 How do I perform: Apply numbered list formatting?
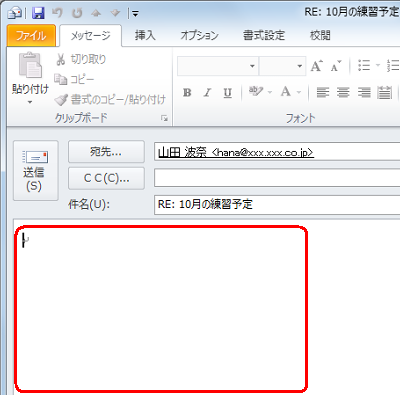pyautogui.click(x=393, y=66)
